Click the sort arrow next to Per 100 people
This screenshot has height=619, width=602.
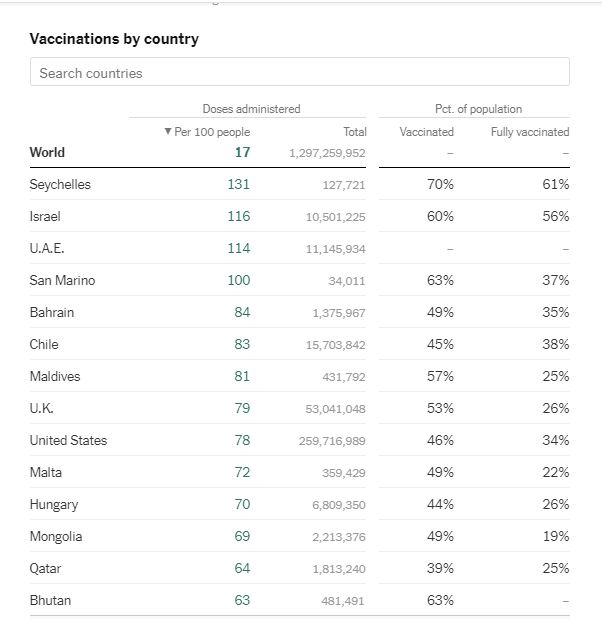click(167, 132)
